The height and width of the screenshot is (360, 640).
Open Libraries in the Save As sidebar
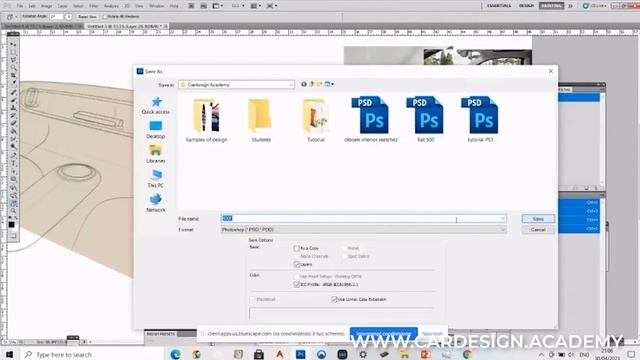click(x=156, y=154)
